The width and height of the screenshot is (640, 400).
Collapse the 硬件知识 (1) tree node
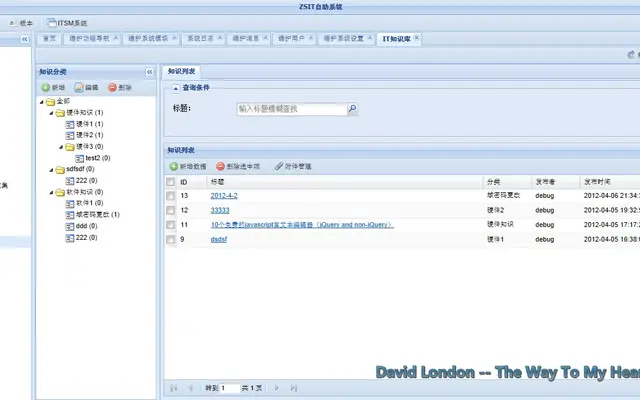point(51,113)
